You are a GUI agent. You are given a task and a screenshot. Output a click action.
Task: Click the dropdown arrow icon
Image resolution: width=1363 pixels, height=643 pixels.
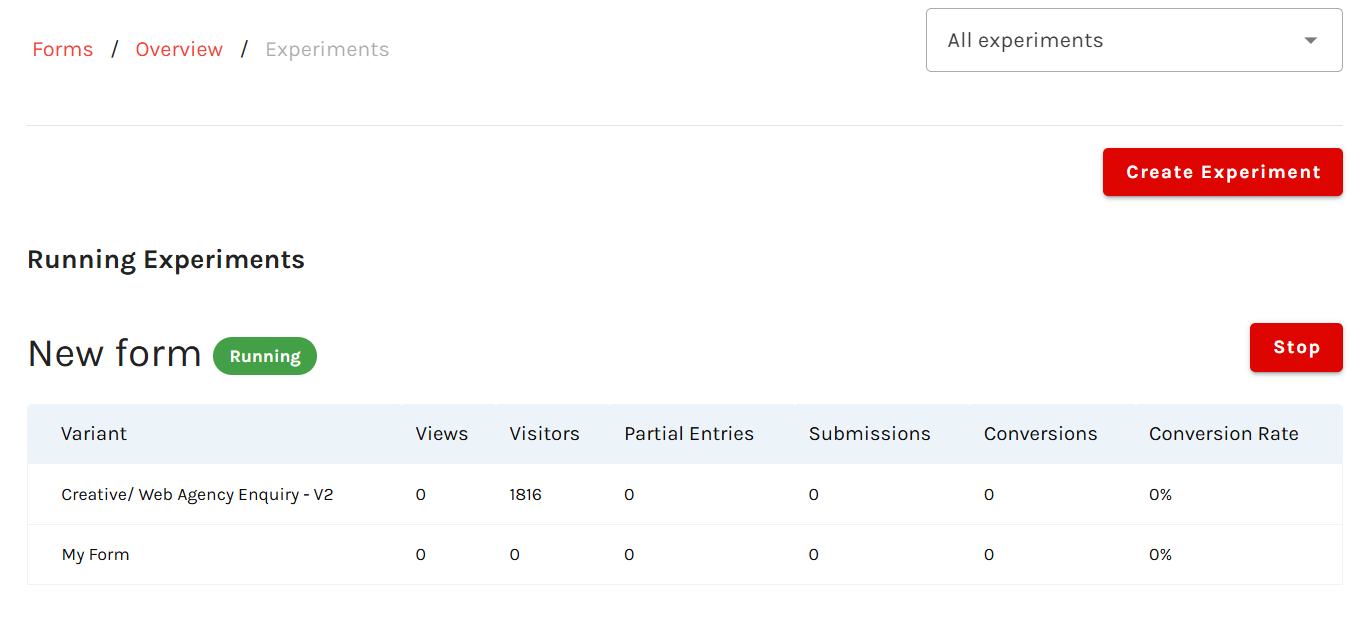1310,41
